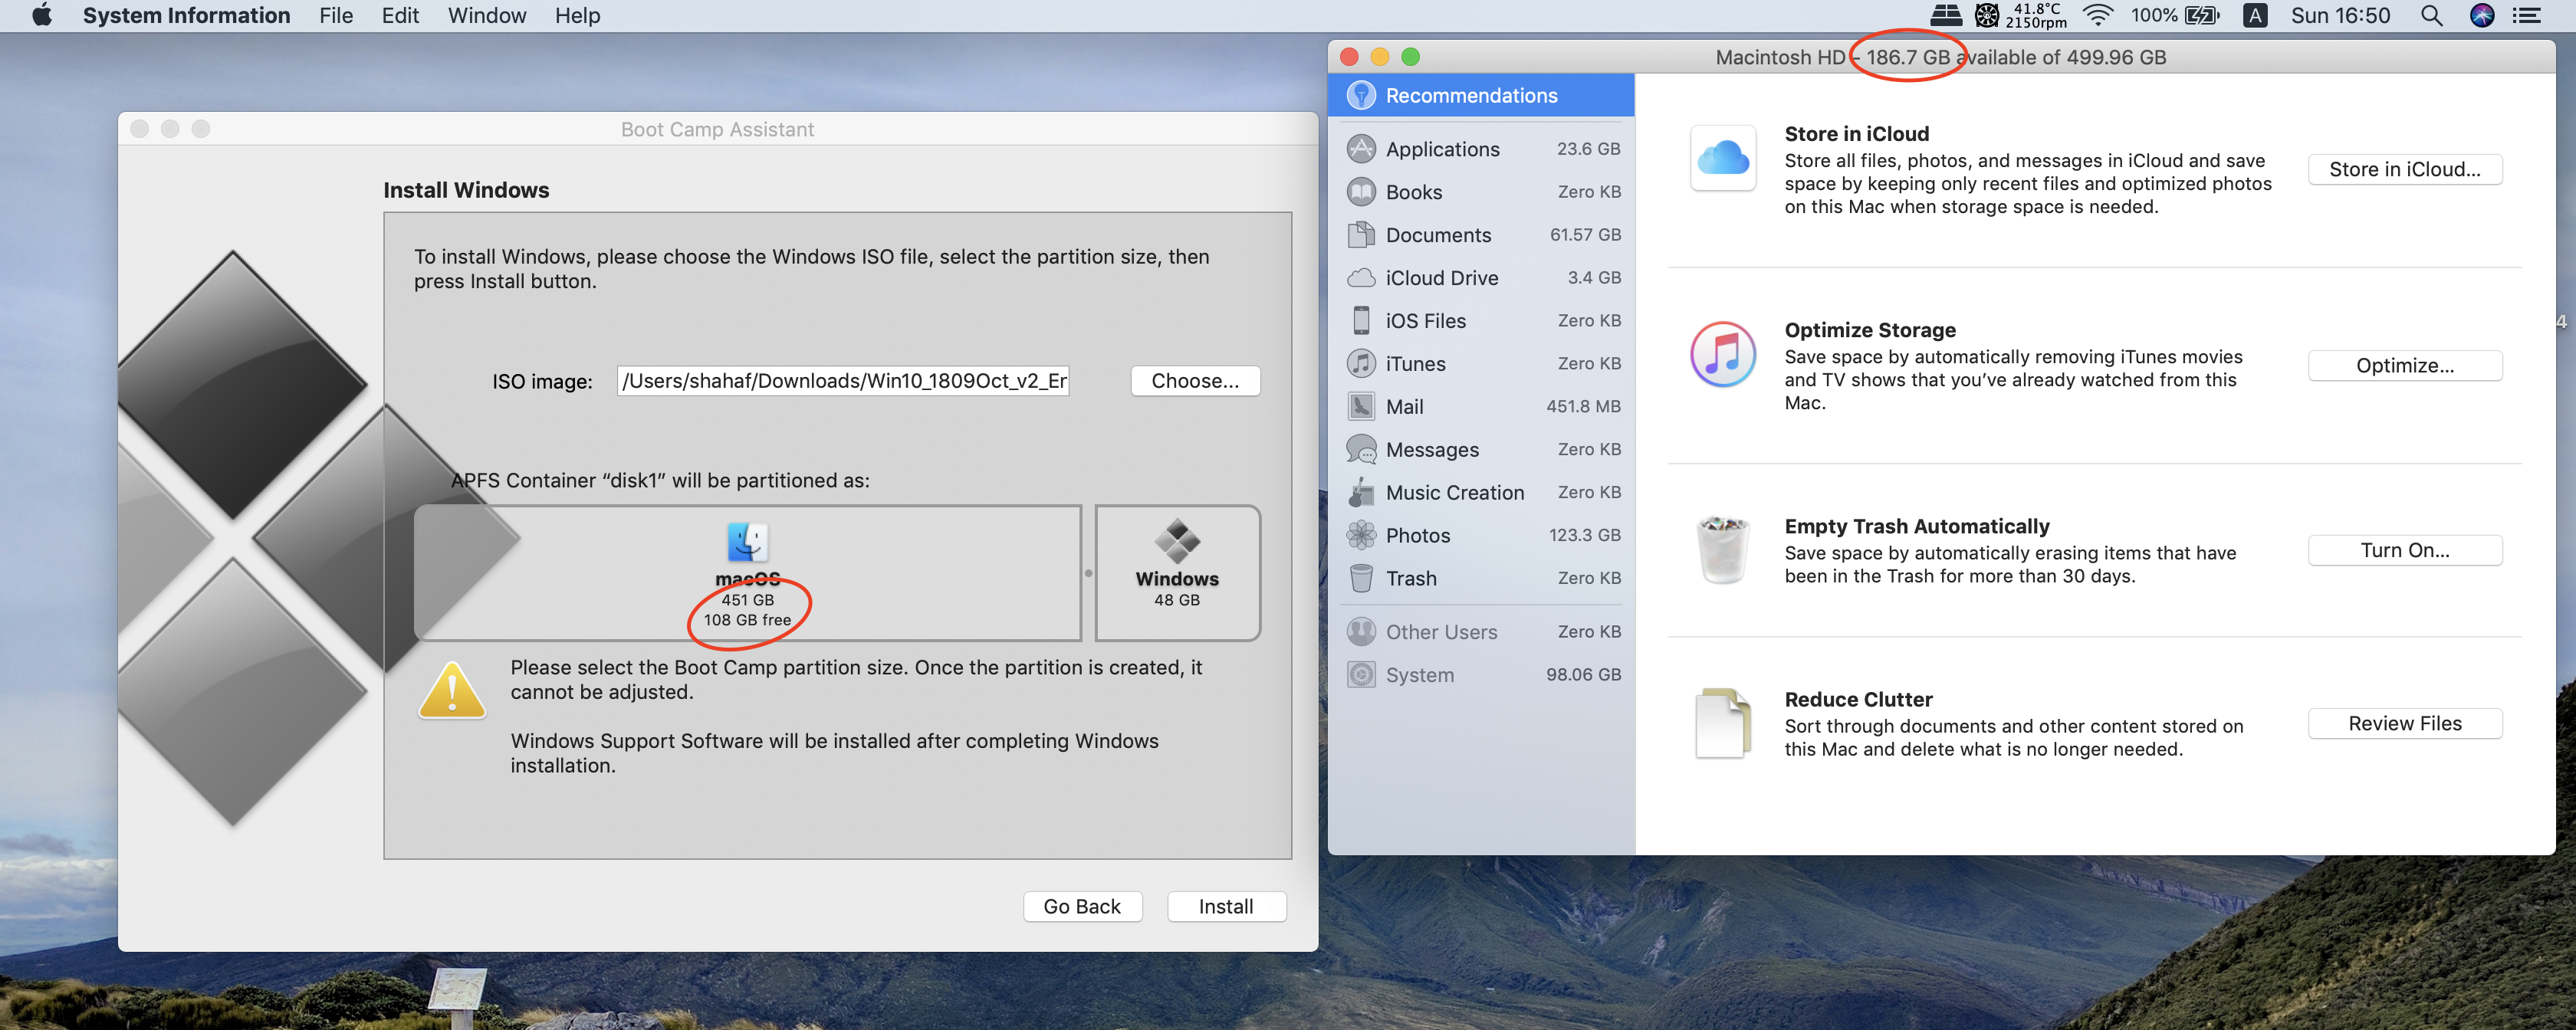Select Applications in the storage sidebar
Screen dimensions: 2576x1030
[x=1441, y=149]
